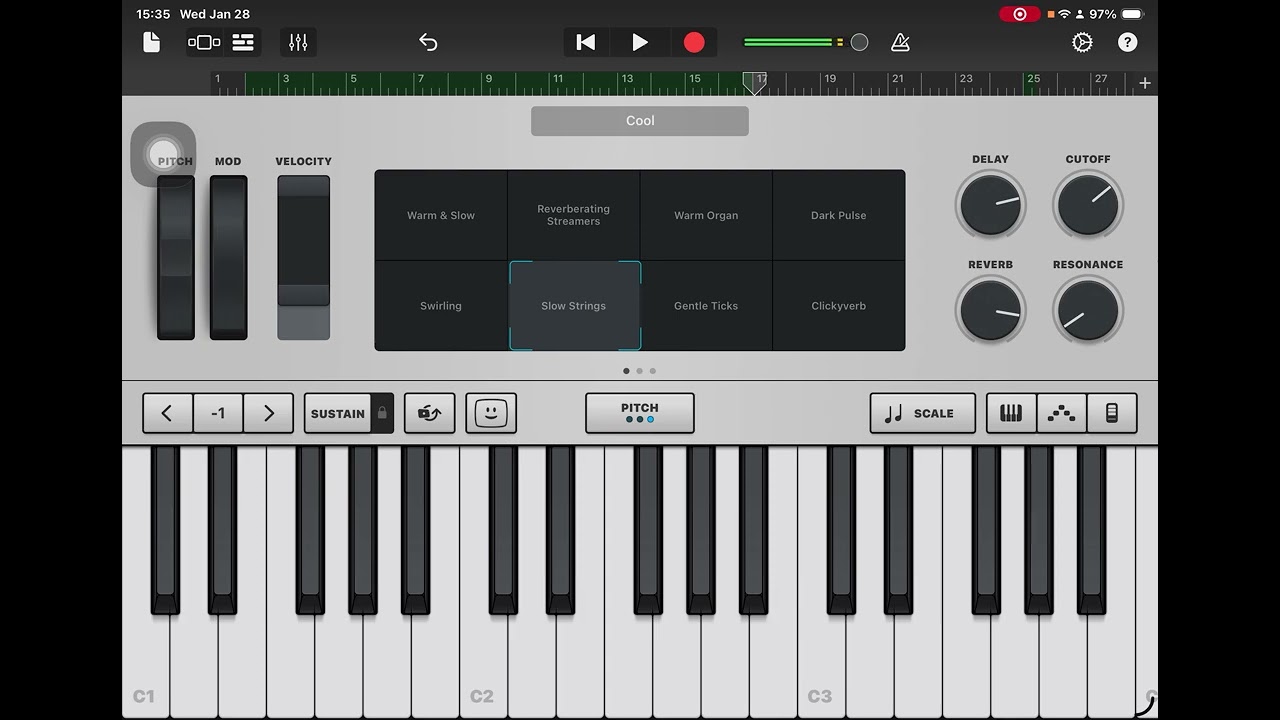Toggle the Sustain button
The image size is (1280, 720).
(x=338, y=413)
